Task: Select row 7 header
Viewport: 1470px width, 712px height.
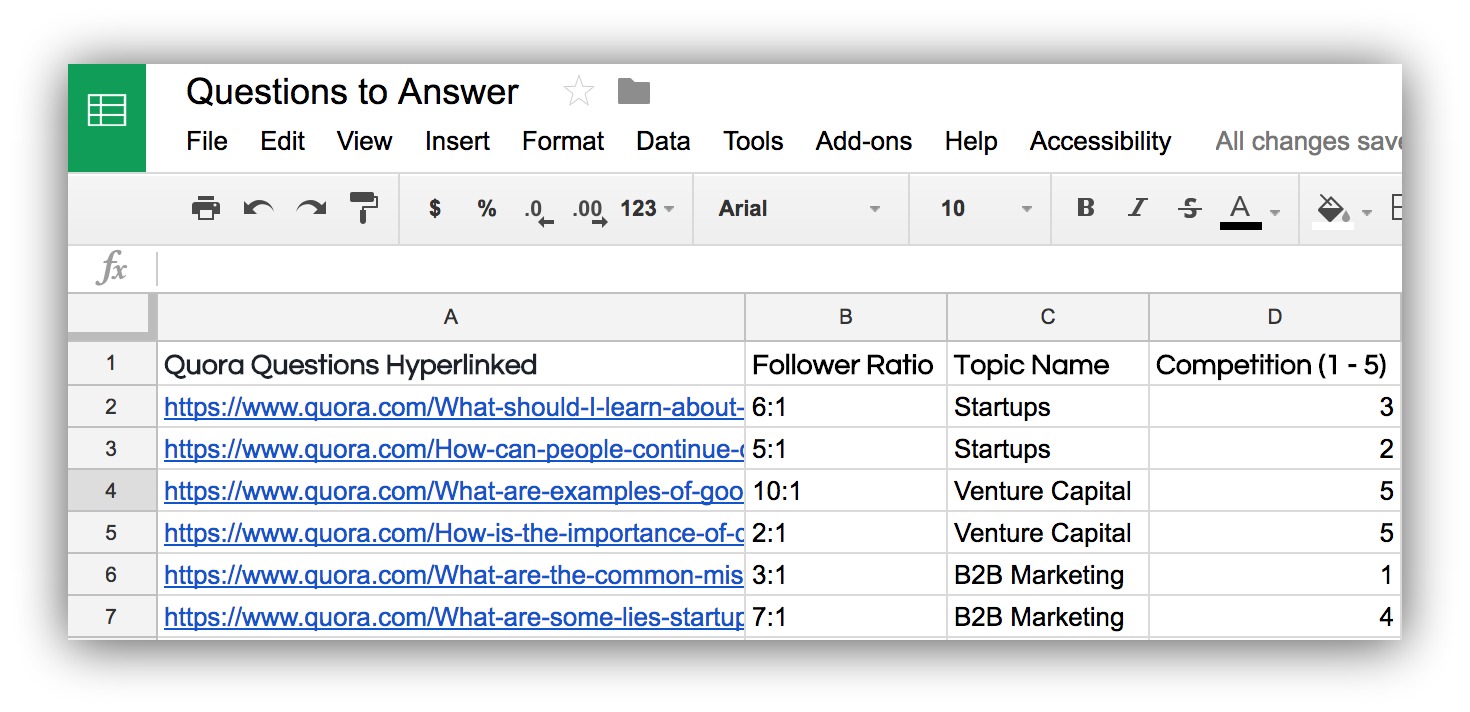Action: pos(111,617)
